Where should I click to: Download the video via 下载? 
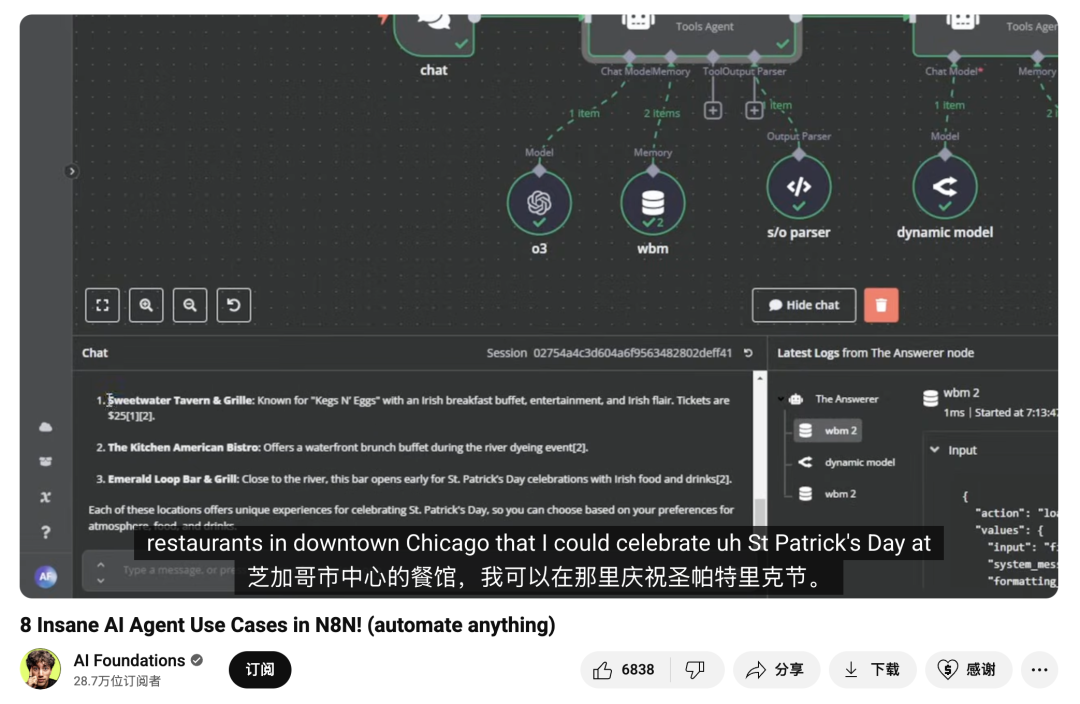coord(873,670)
